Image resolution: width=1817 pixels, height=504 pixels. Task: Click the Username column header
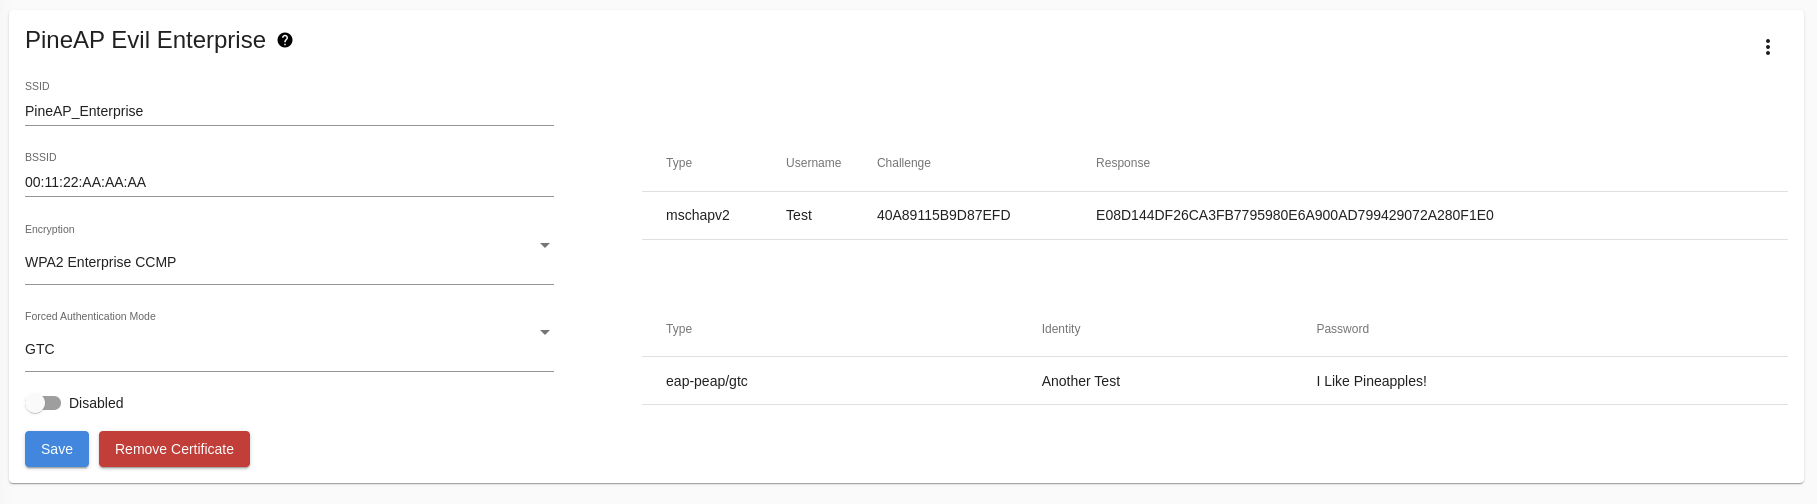[x=814, y=163]
